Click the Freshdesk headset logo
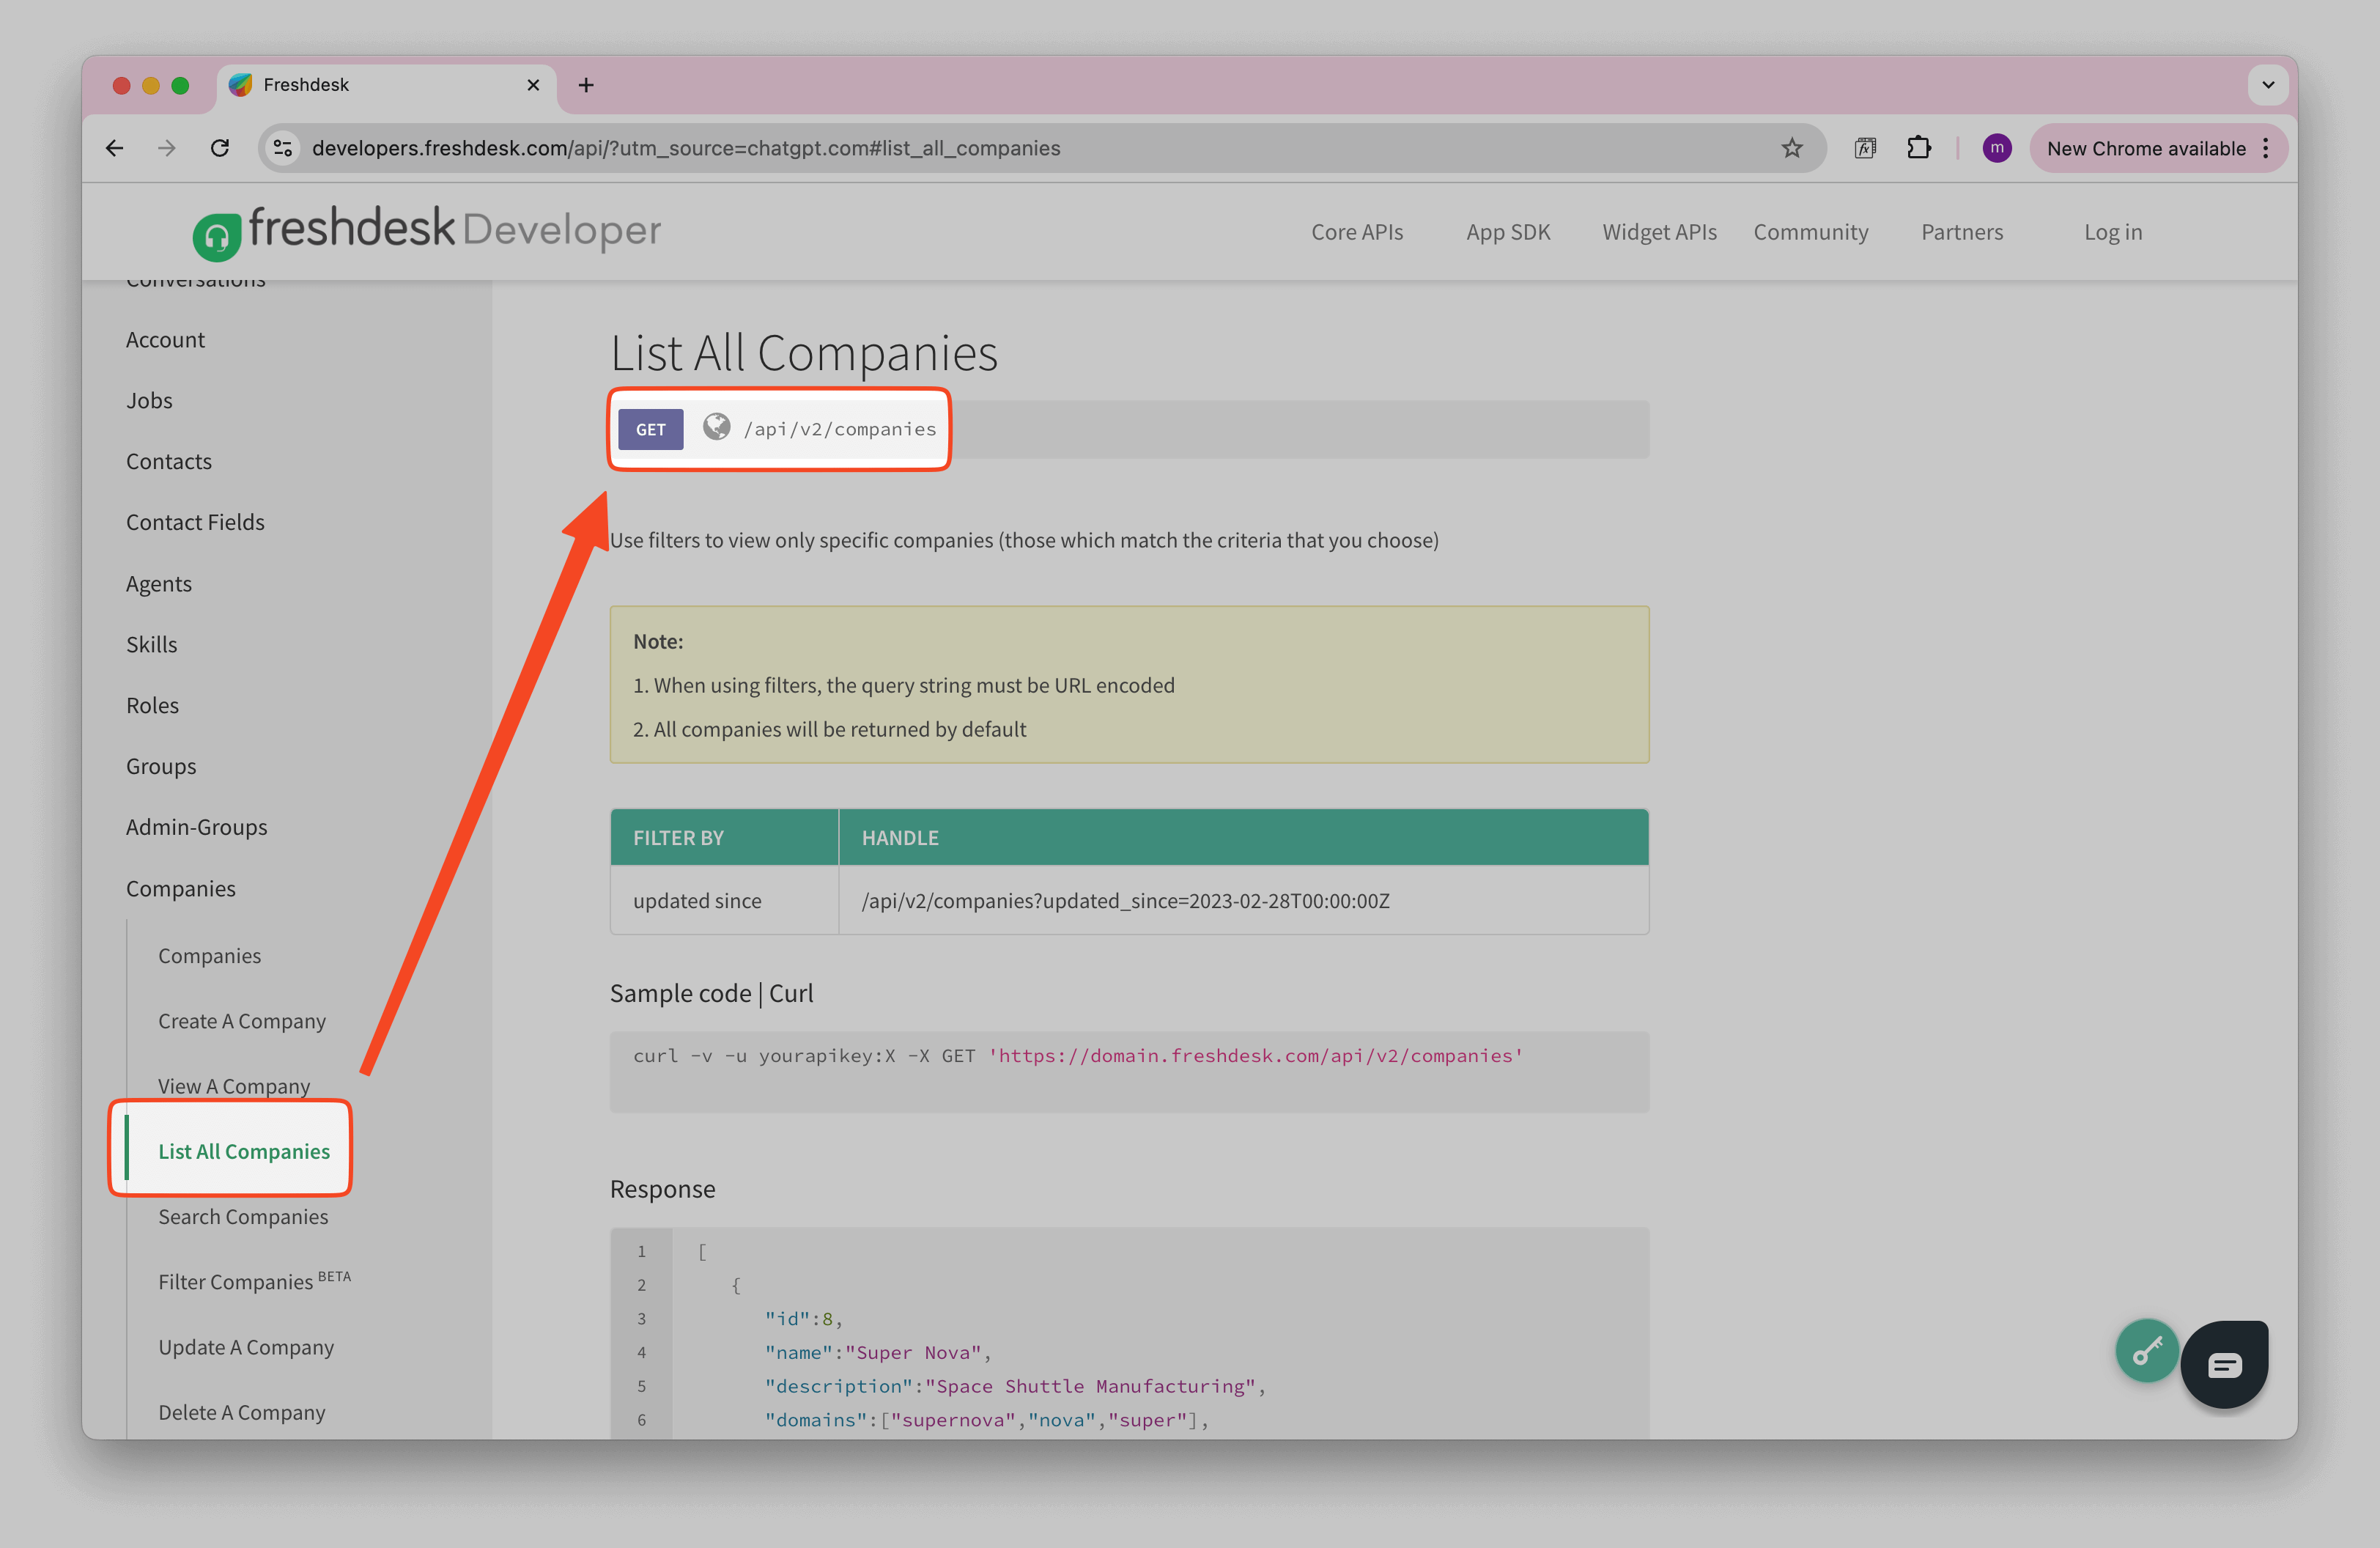Screen dimensions: 2380x1548 (217, 237)
